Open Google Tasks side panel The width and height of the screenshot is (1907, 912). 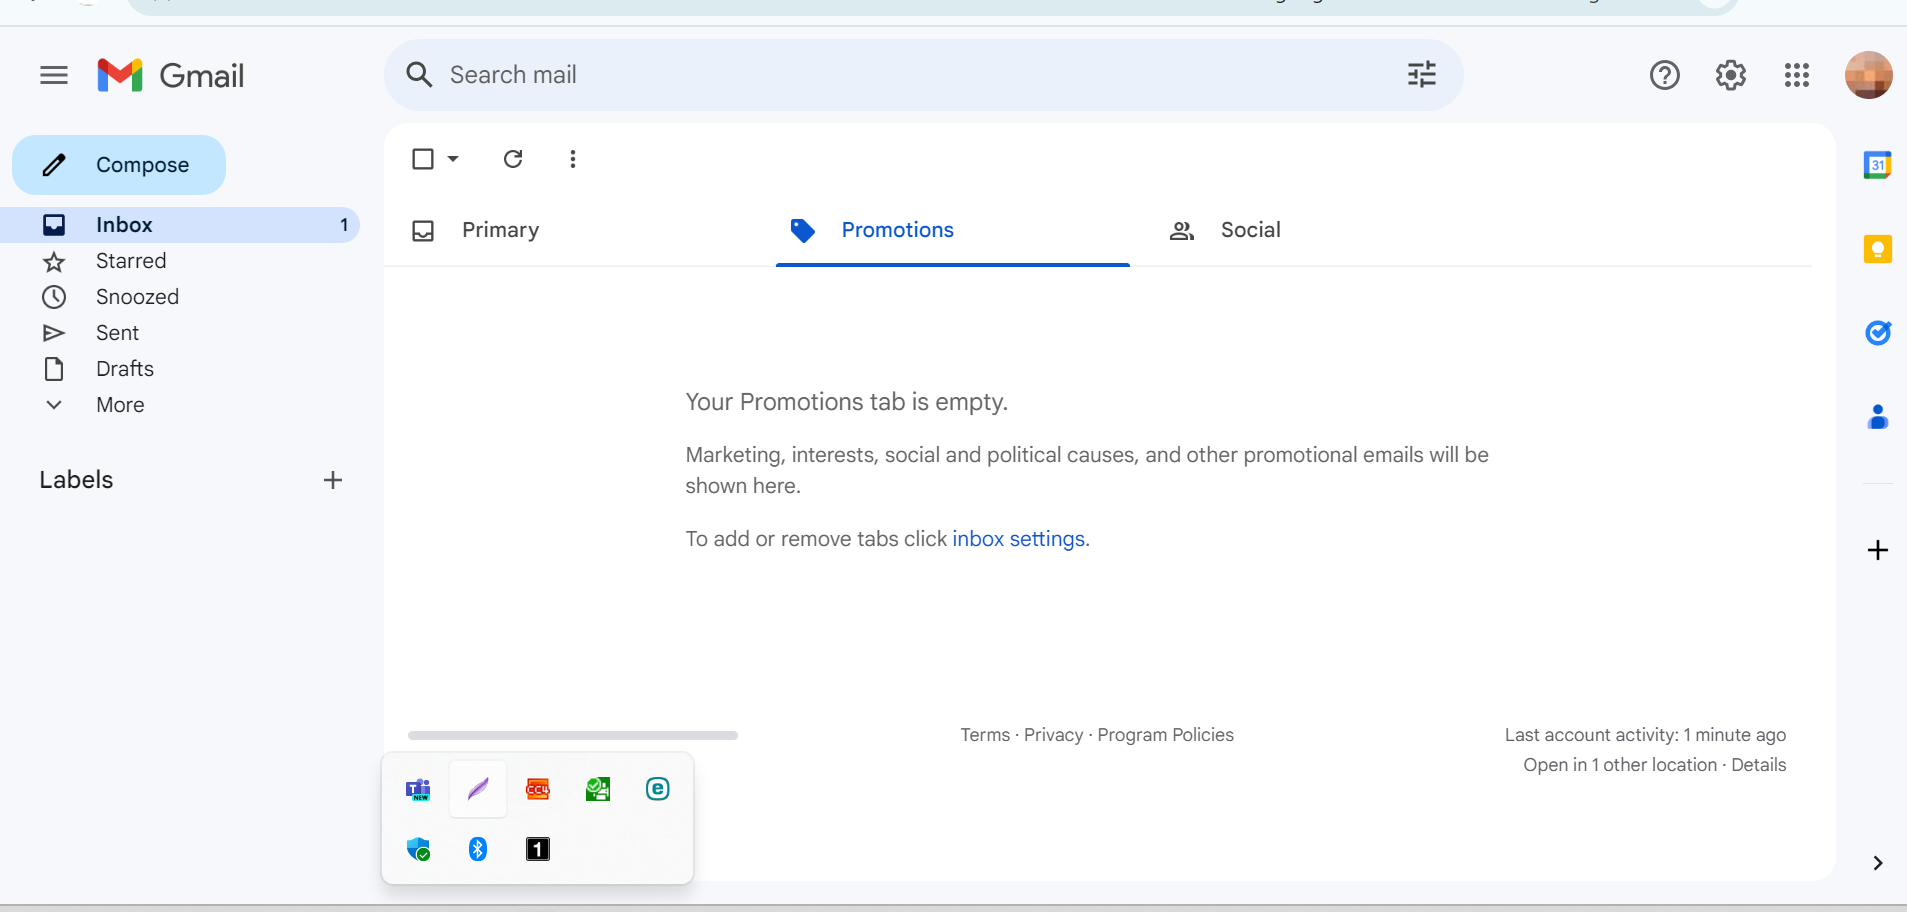pos(1877,333)
